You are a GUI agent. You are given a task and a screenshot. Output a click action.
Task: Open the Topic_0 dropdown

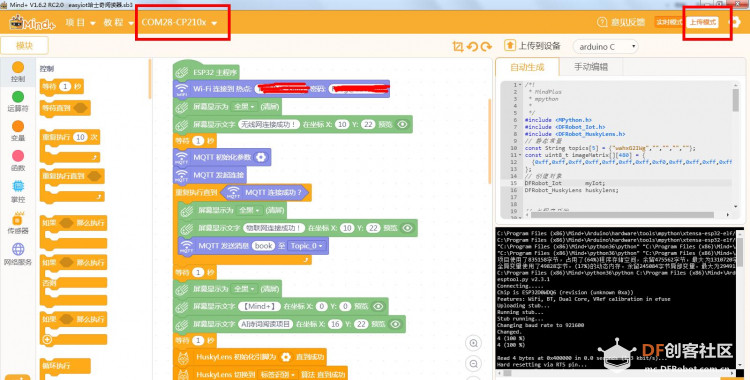[307, 246]
